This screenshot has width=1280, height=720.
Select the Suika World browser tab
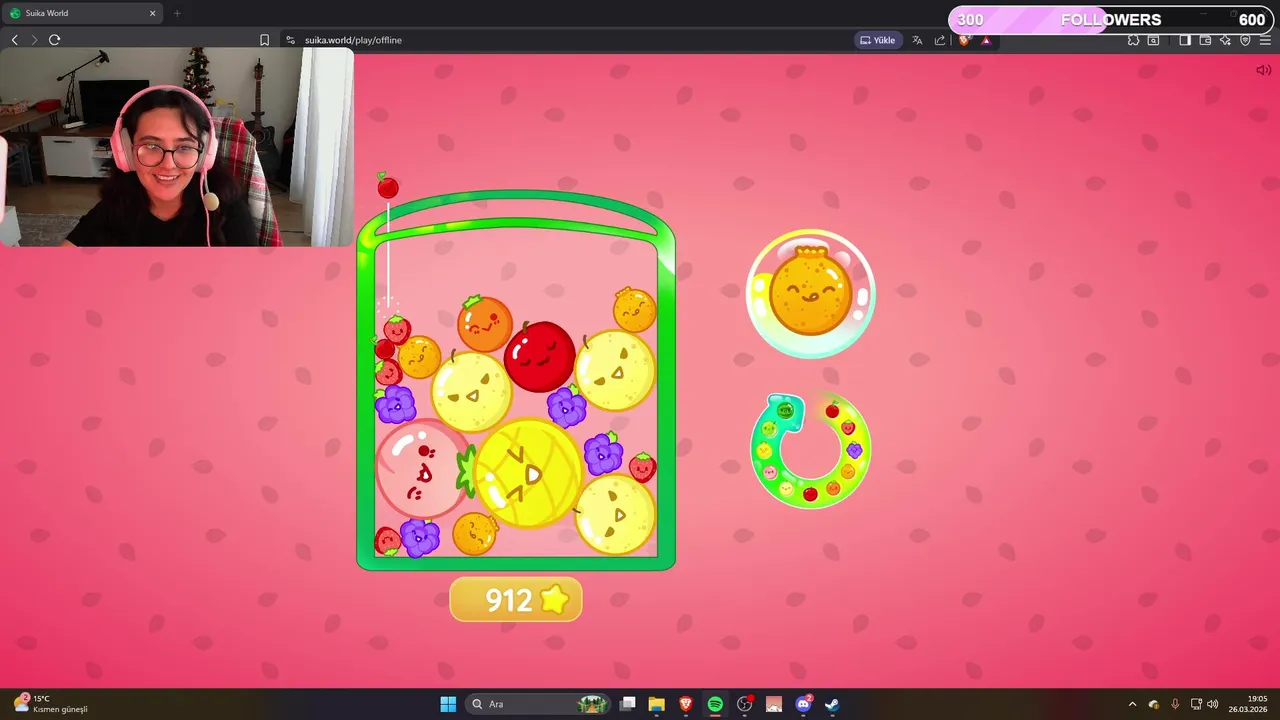pos(83,13)
